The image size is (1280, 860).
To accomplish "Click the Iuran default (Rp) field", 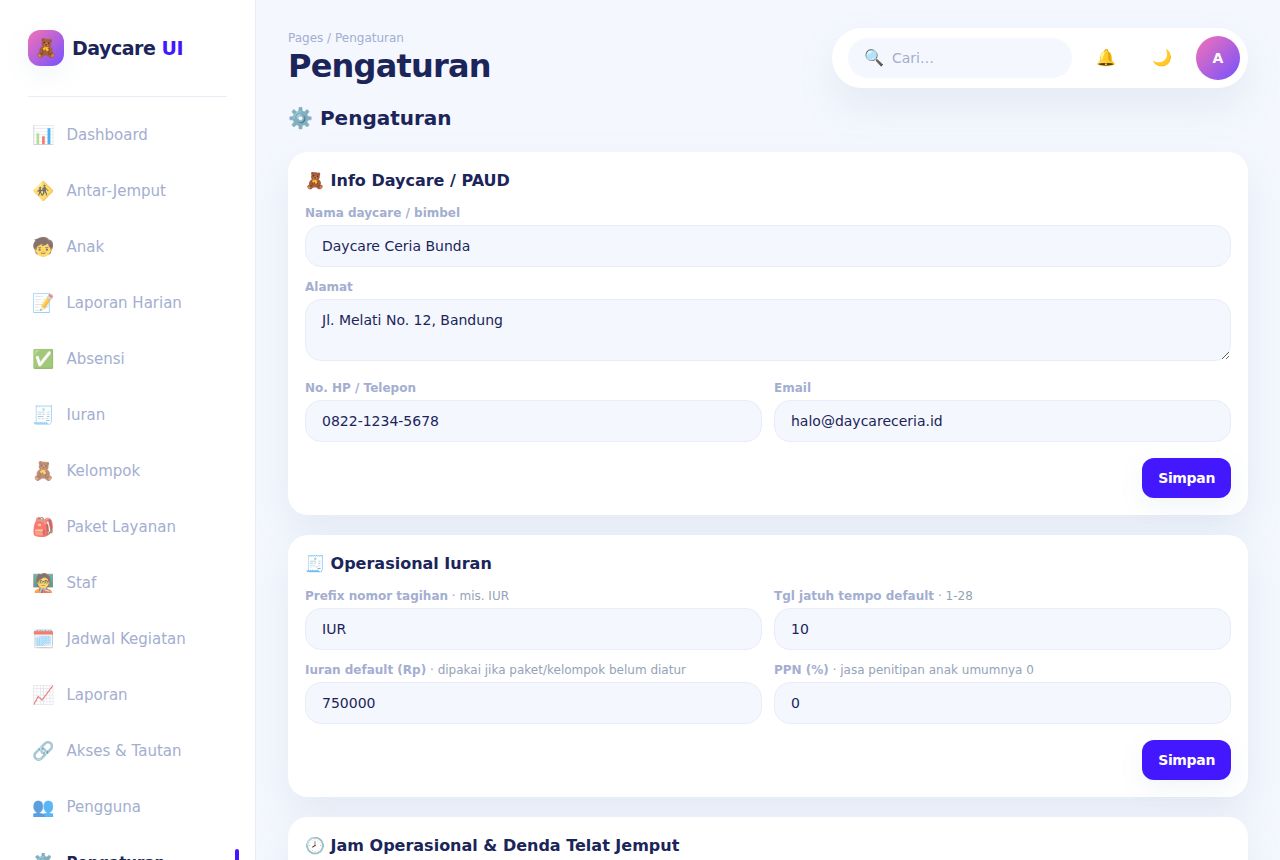I will [x=533, y=703].
